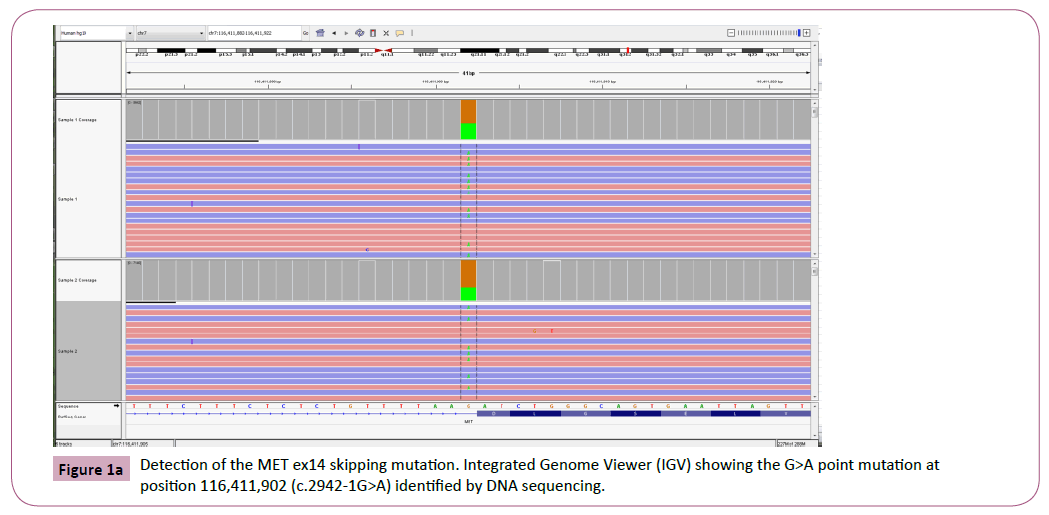This screenshot has height=515, width=1049.
Task: Zoom in with the plus button
Action: 807,33
